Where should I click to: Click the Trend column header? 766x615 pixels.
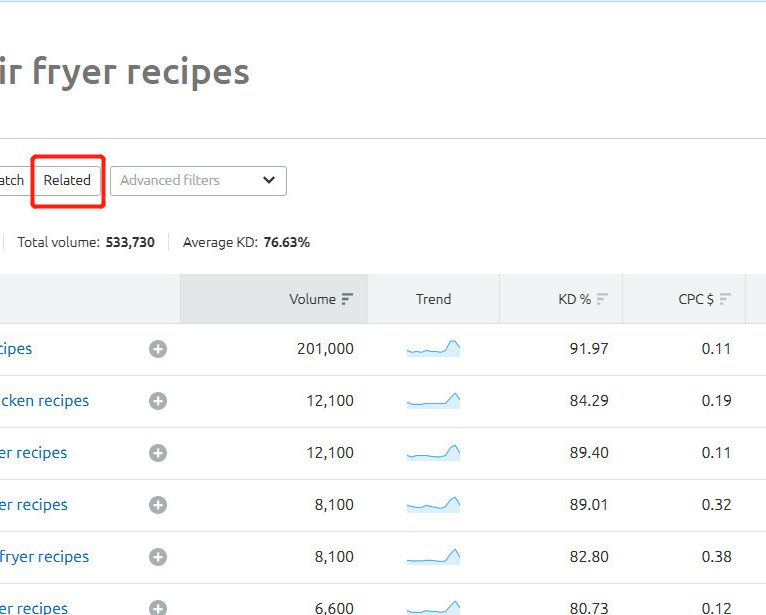(433, 299)
